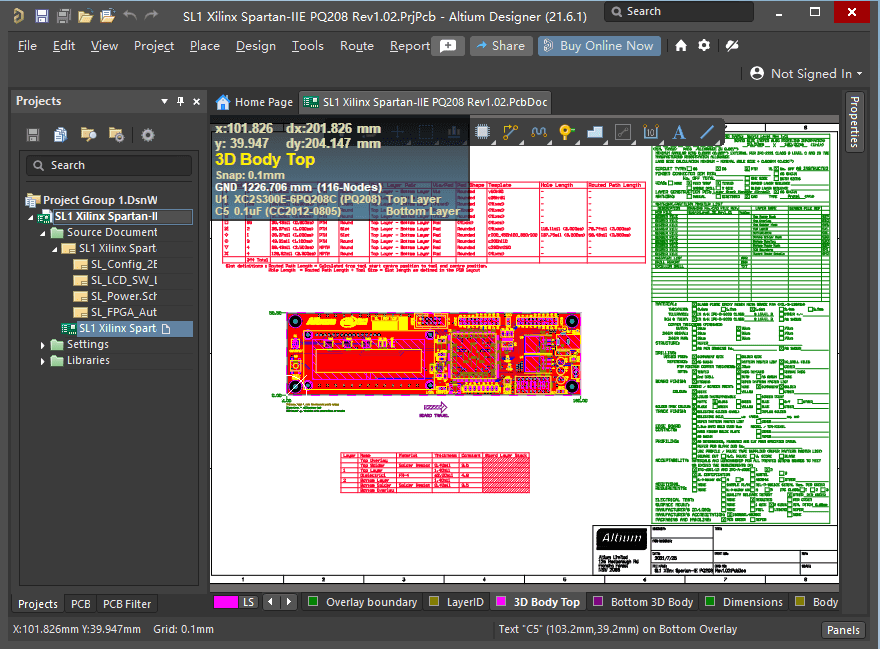Place a component using chip icon
The image size is (880, 649).
(482, 132)
